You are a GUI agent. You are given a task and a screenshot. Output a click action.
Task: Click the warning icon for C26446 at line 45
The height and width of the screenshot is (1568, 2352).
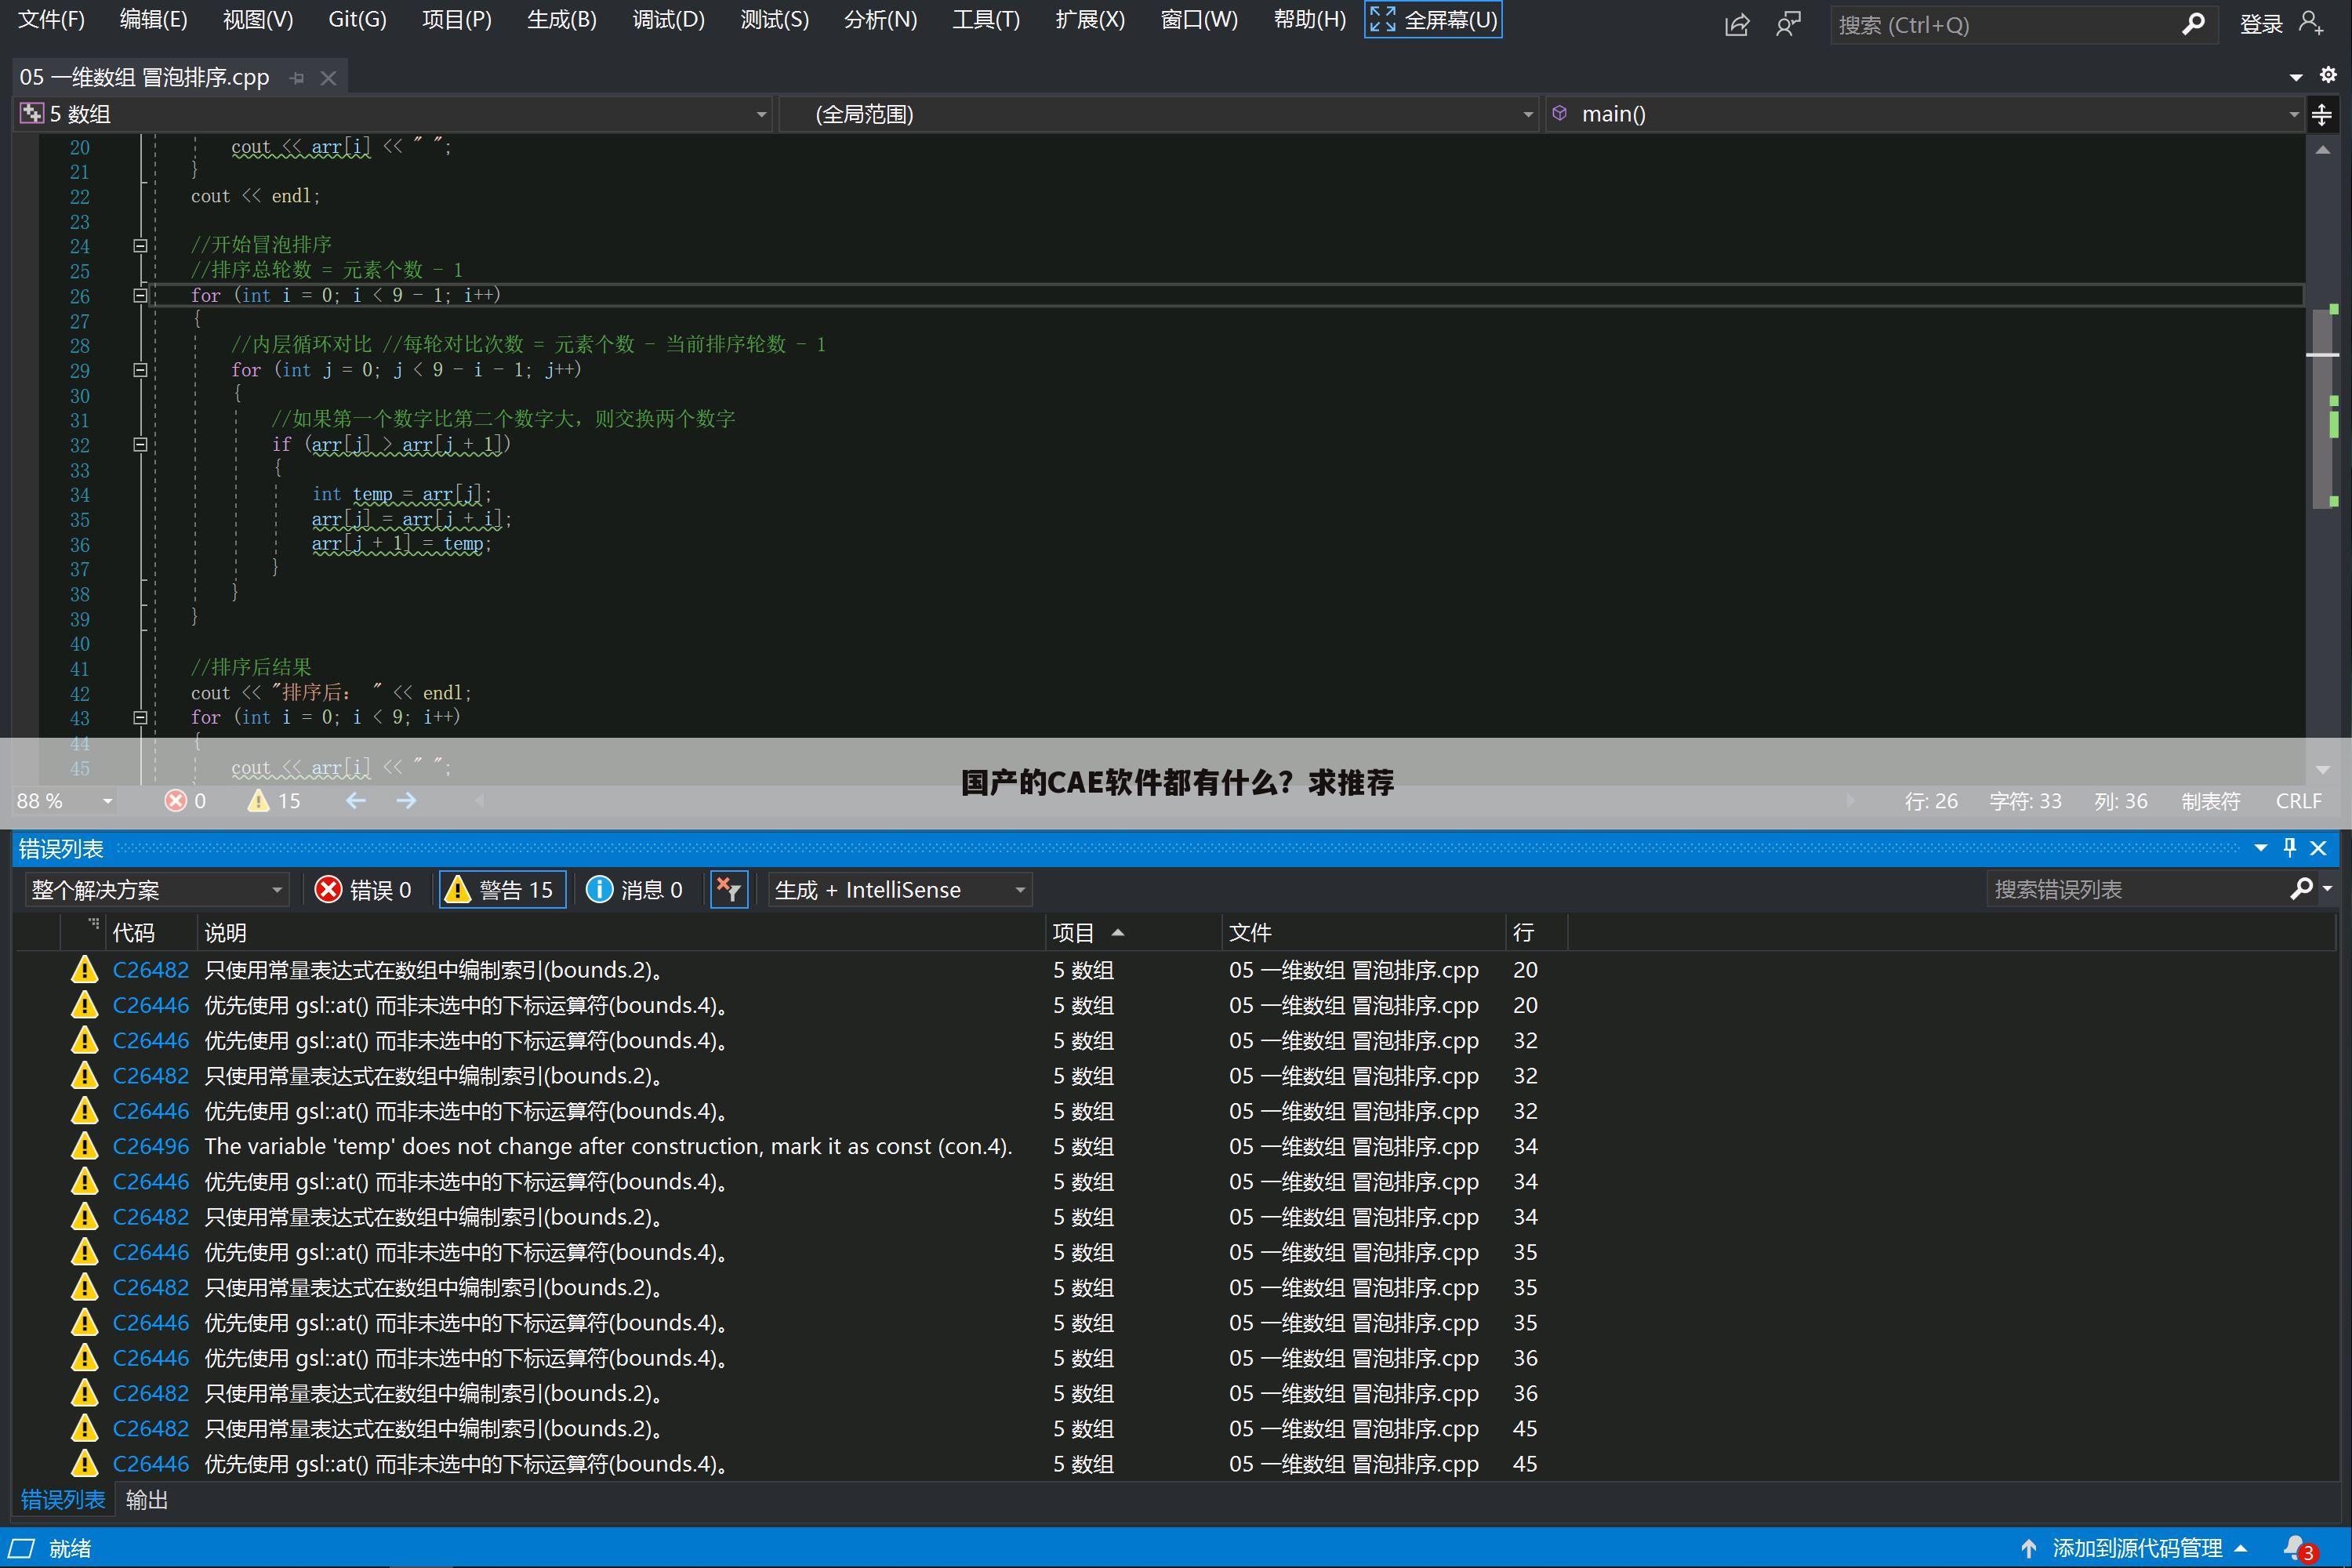85,1464
